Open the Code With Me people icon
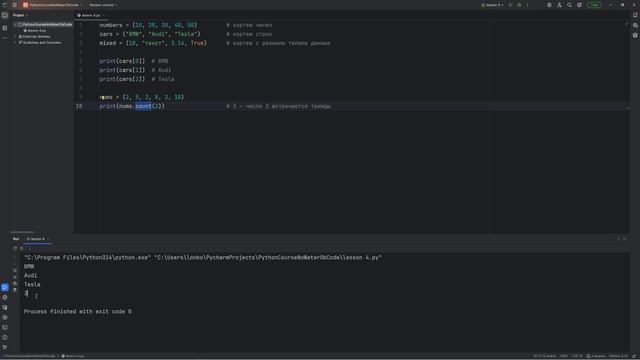The width and height of the screenshot is (640, 360). 559,5
